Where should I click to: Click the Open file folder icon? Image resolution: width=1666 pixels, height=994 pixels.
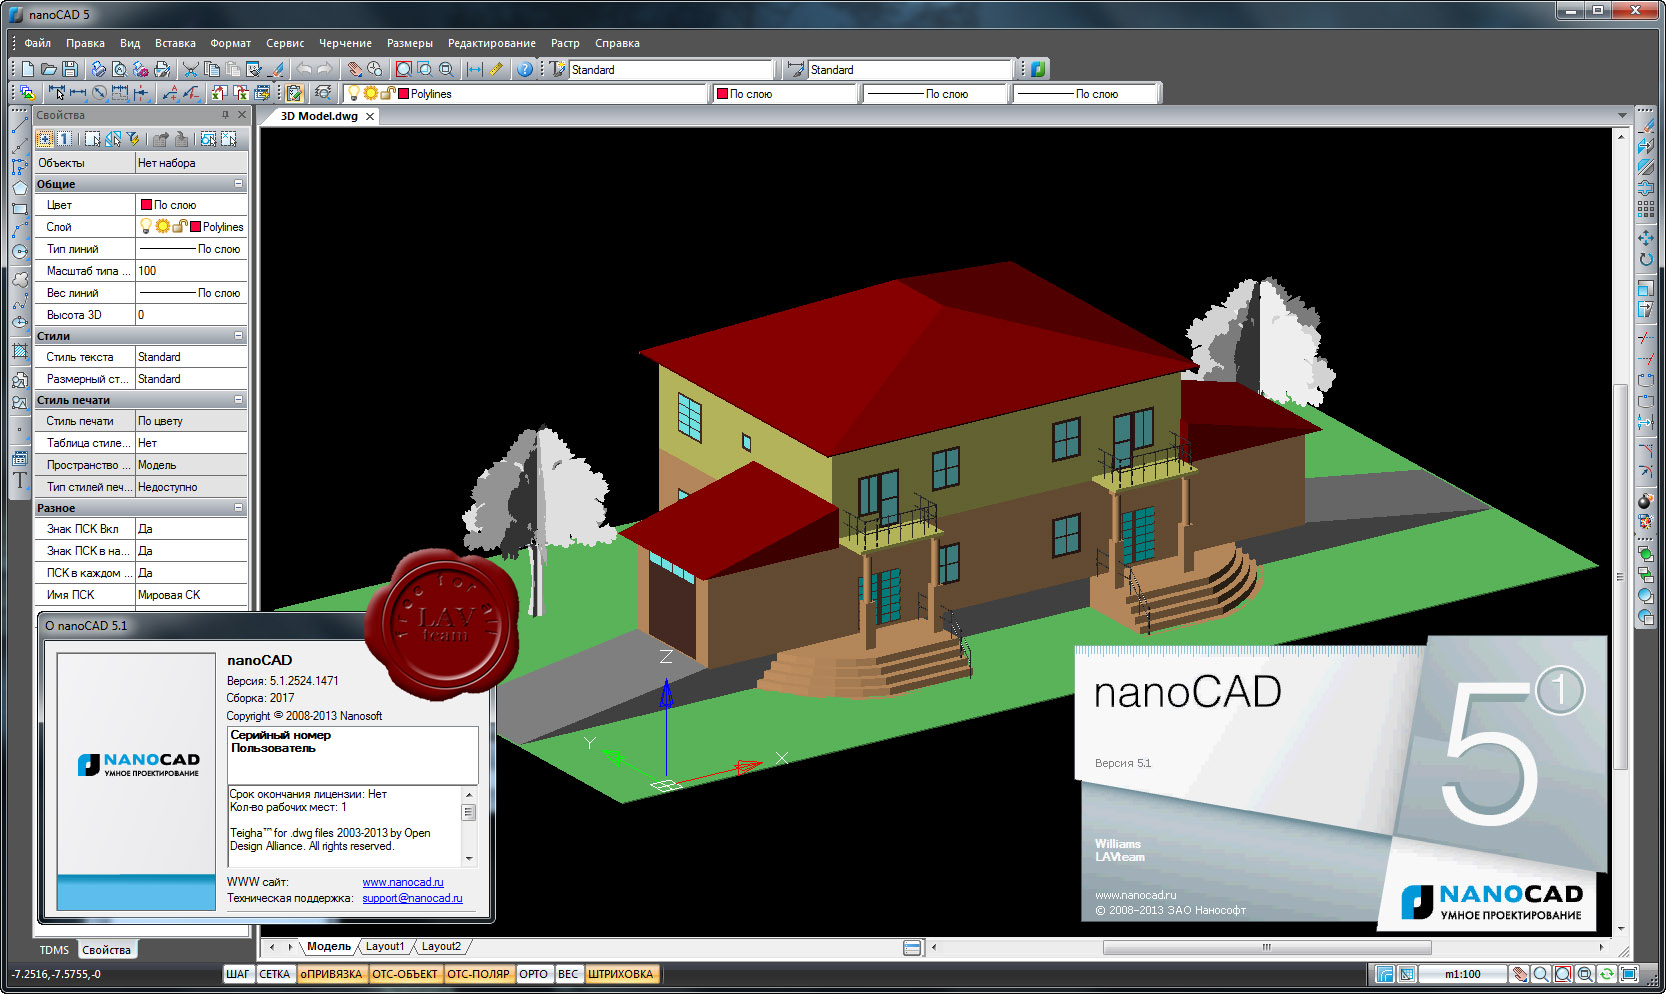pos(48,69)
